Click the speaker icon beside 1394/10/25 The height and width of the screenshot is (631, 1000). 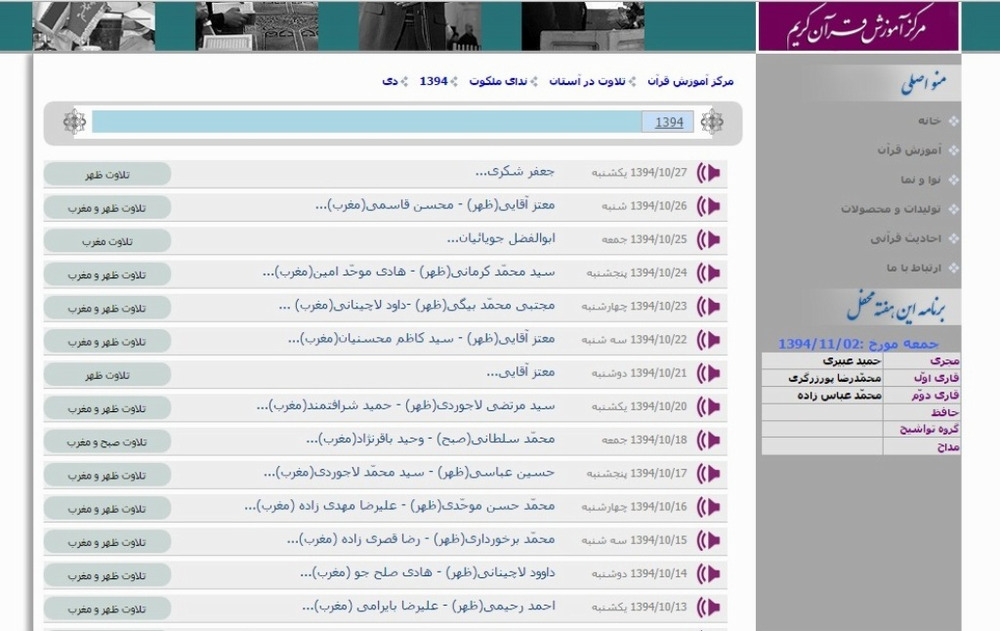(x=709, y=240)
